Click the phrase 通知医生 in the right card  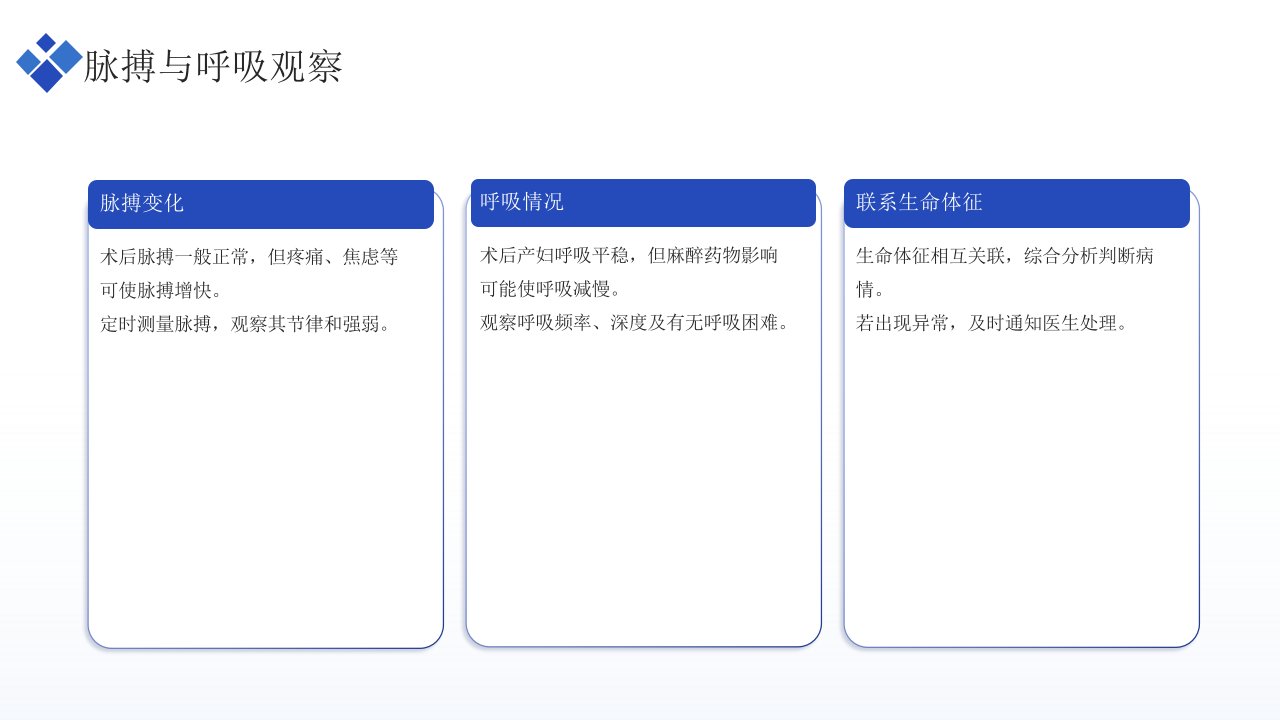click(x=1042, y=323)
